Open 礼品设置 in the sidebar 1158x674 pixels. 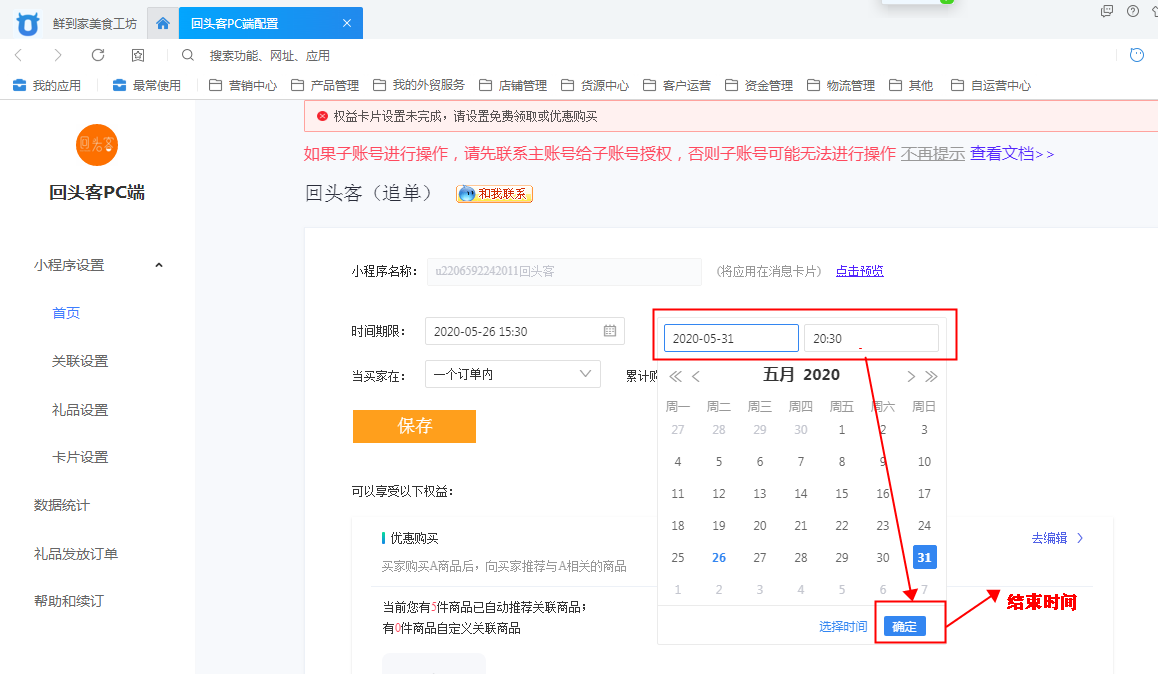pyautogui.click(x=80, y=410)
